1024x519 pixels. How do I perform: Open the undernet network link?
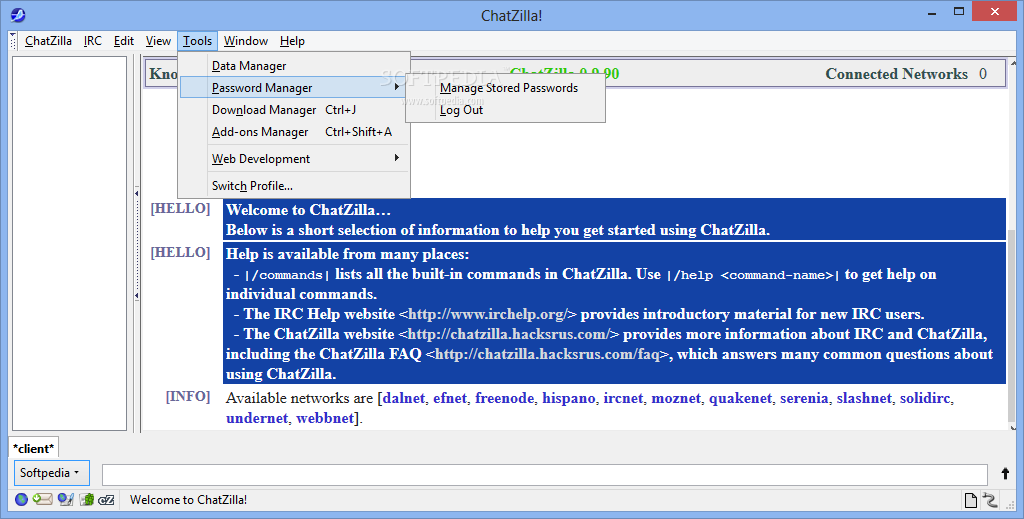(257, 418)
